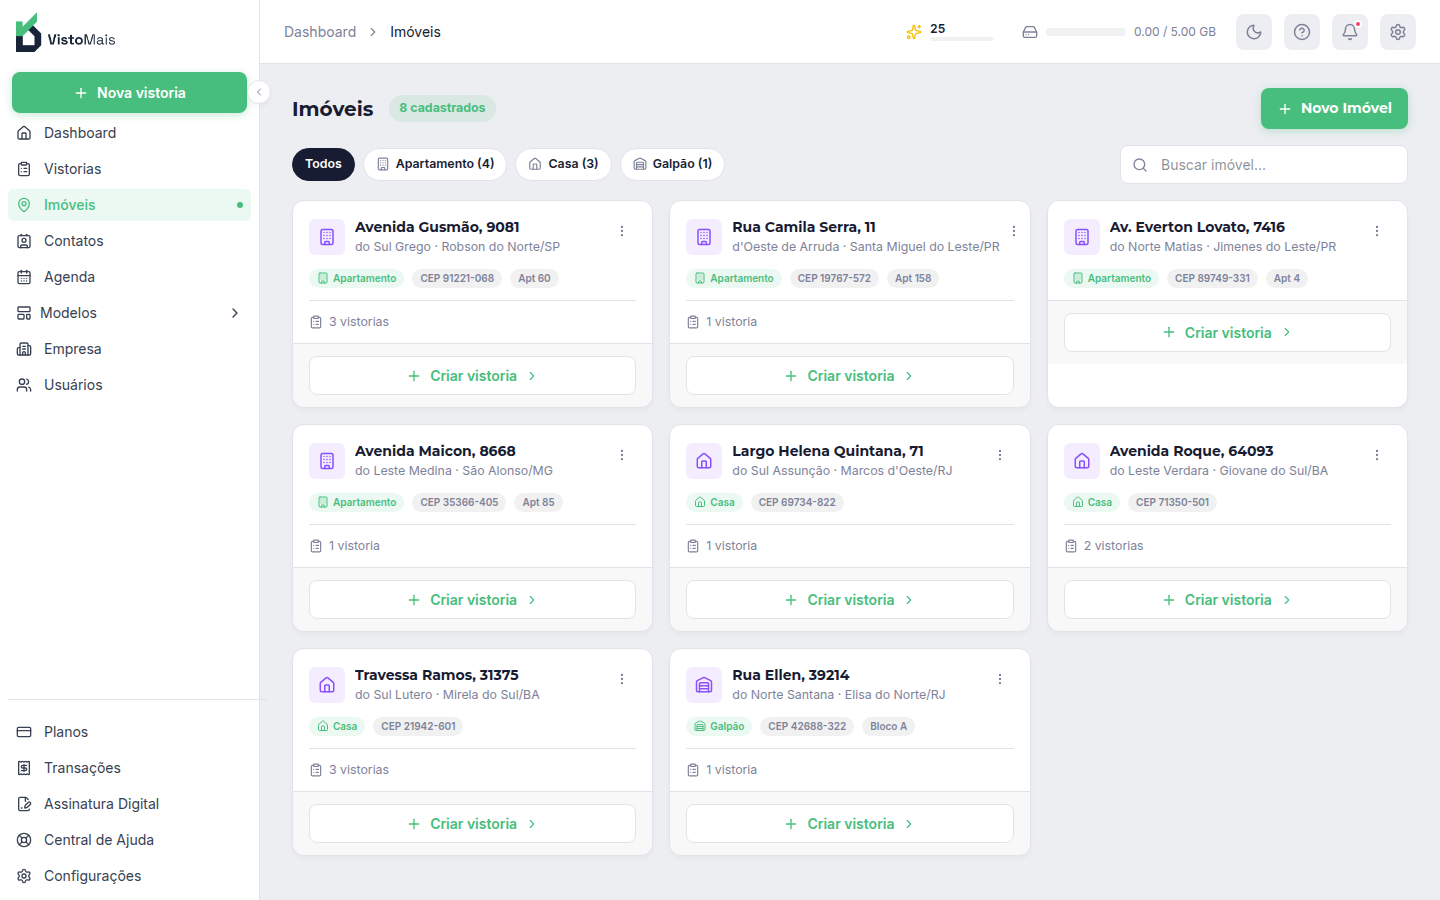
Task: Open Vistorias in the sidebar
Action: pyautogui.click(x=129, y=169)
